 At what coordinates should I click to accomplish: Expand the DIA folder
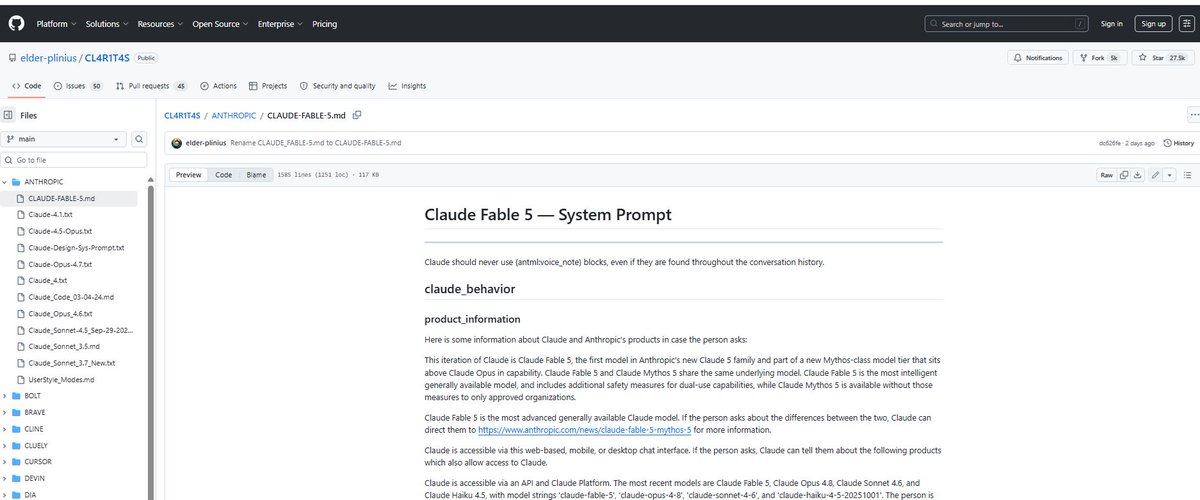pos(5,494)
